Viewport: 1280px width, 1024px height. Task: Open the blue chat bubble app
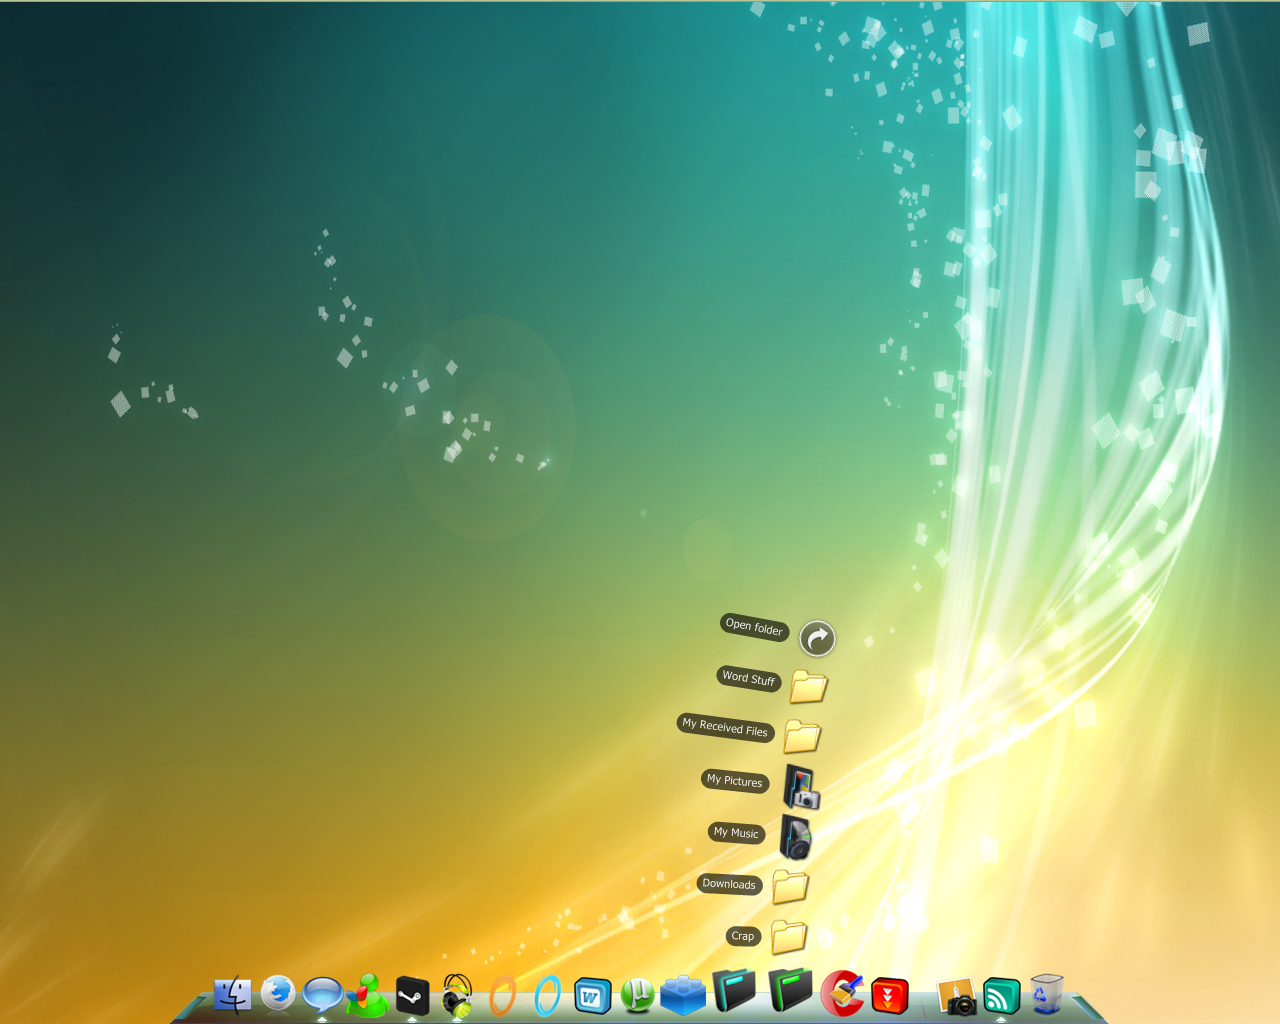point(323,995)
